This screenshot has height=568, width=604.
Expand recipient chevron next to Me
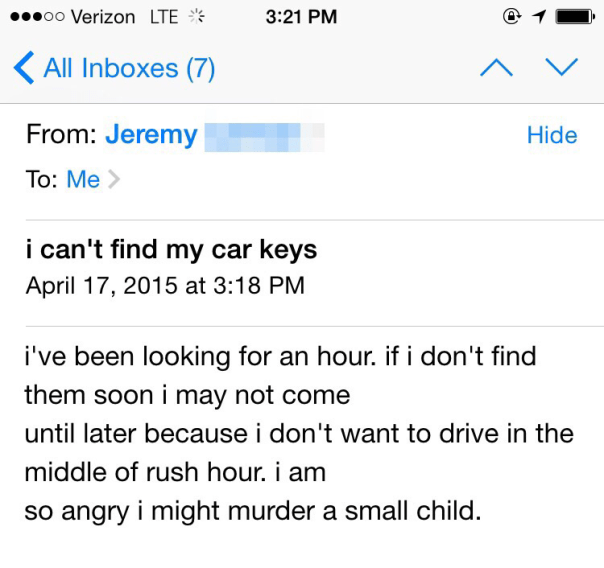pos(113,180)
